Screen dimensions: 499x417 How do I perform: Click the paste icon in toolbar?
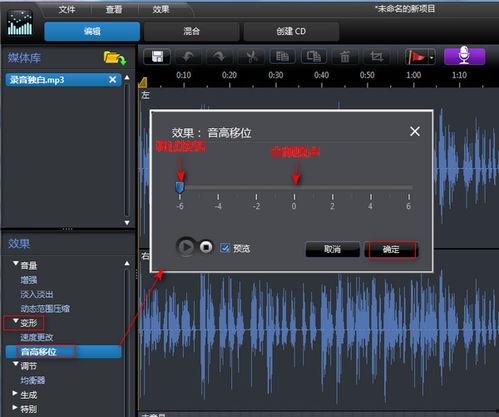[314, 57]
